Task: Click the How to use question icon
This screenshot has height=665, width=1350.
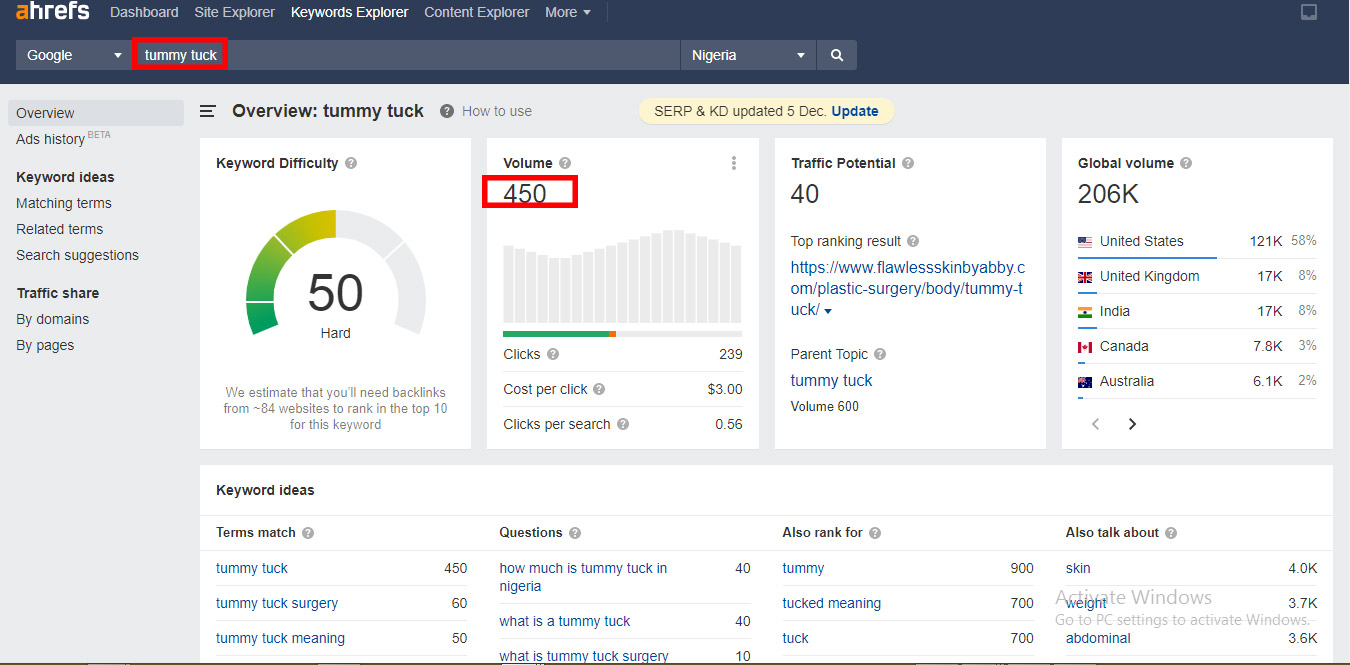Action: point(447,111)
